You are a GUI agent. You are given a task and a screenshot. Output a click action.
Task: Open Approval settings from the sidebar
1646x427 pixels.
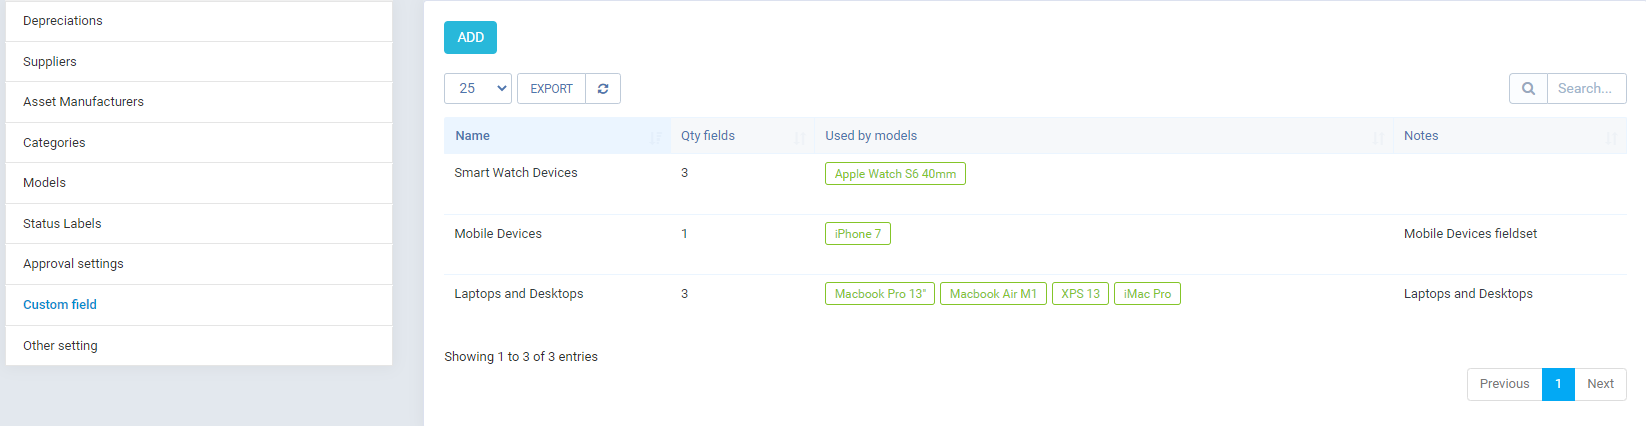(x=73, y=264)
